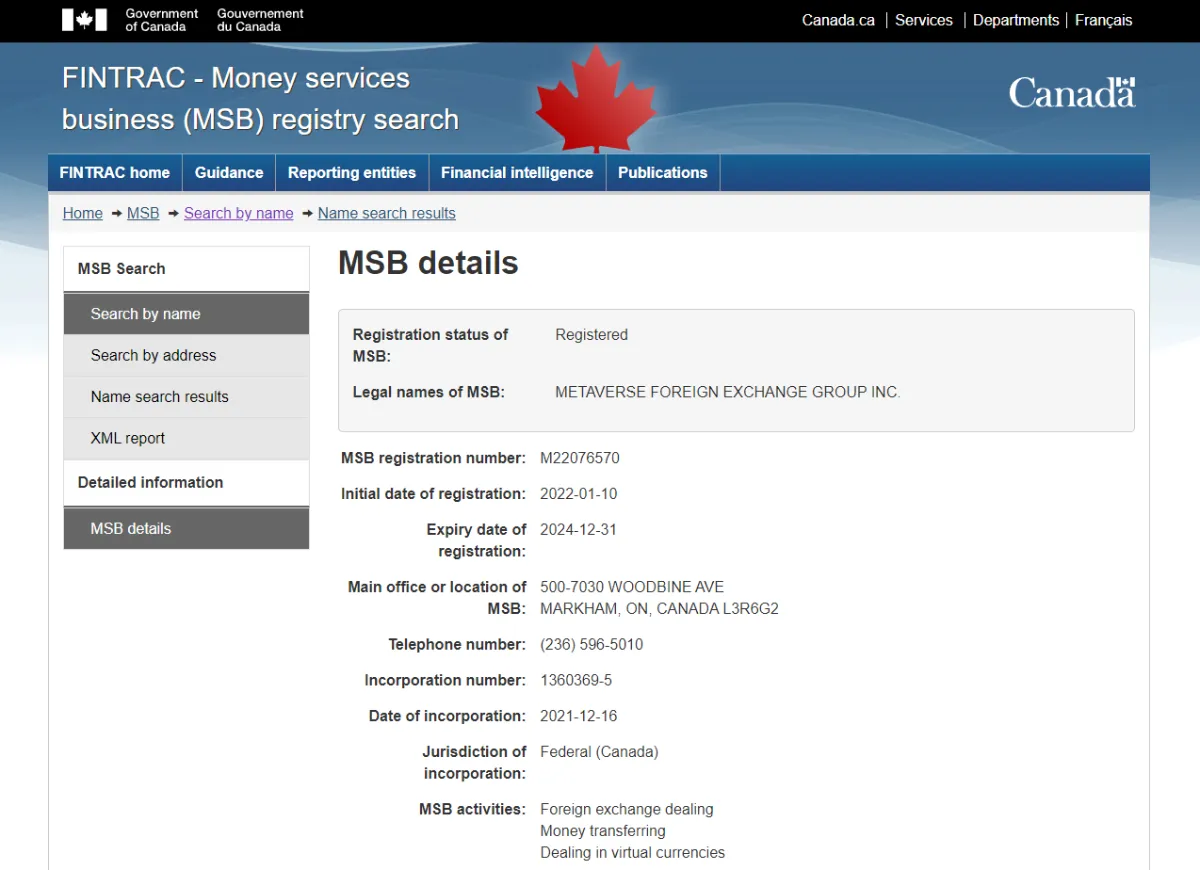Viewport: 1200px width, 870px height.
Task: Click the Jurisdiction of incorporation label
Action: (x=474, y=762)
